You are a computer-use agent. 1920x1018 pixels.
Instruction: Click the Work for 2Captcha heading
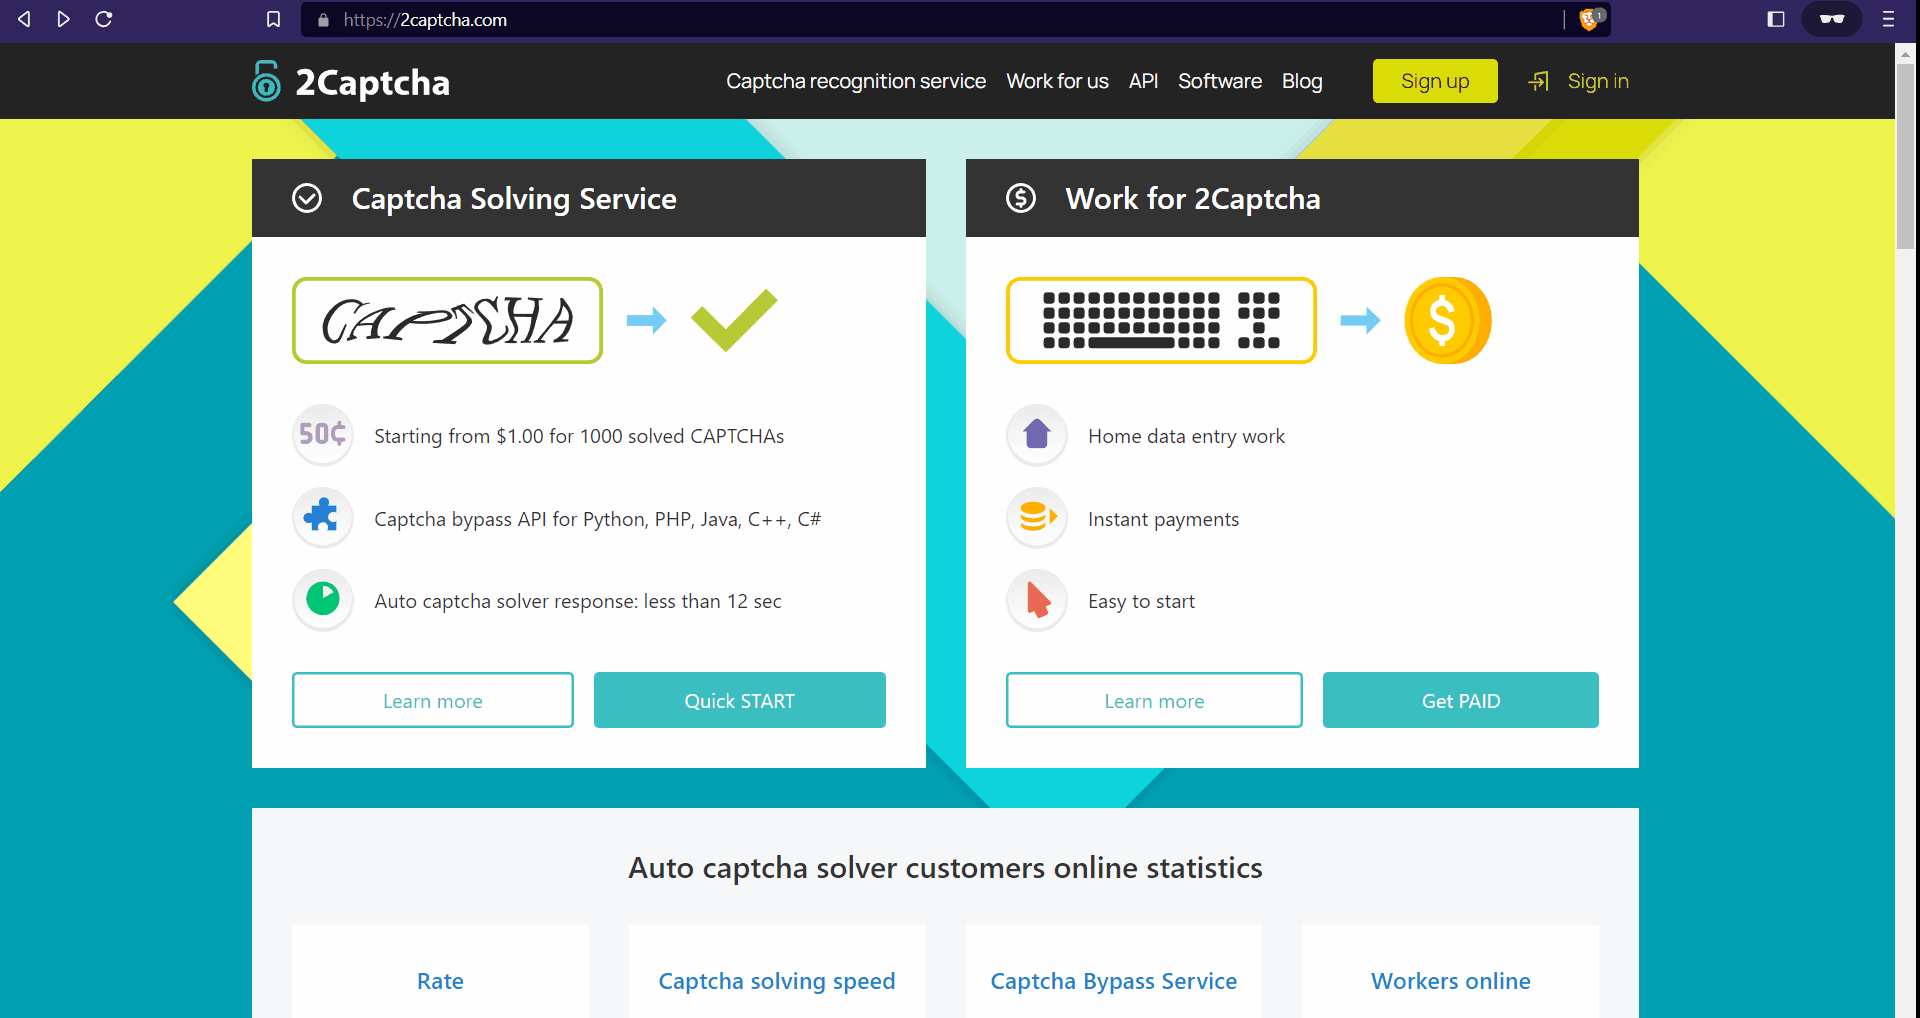tap(1193, 198)
